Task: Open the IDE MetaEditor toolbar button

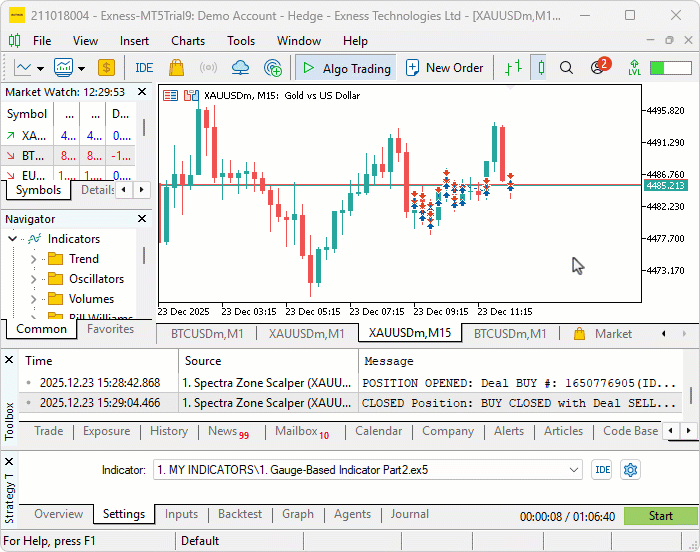Action: coord(144,68)
